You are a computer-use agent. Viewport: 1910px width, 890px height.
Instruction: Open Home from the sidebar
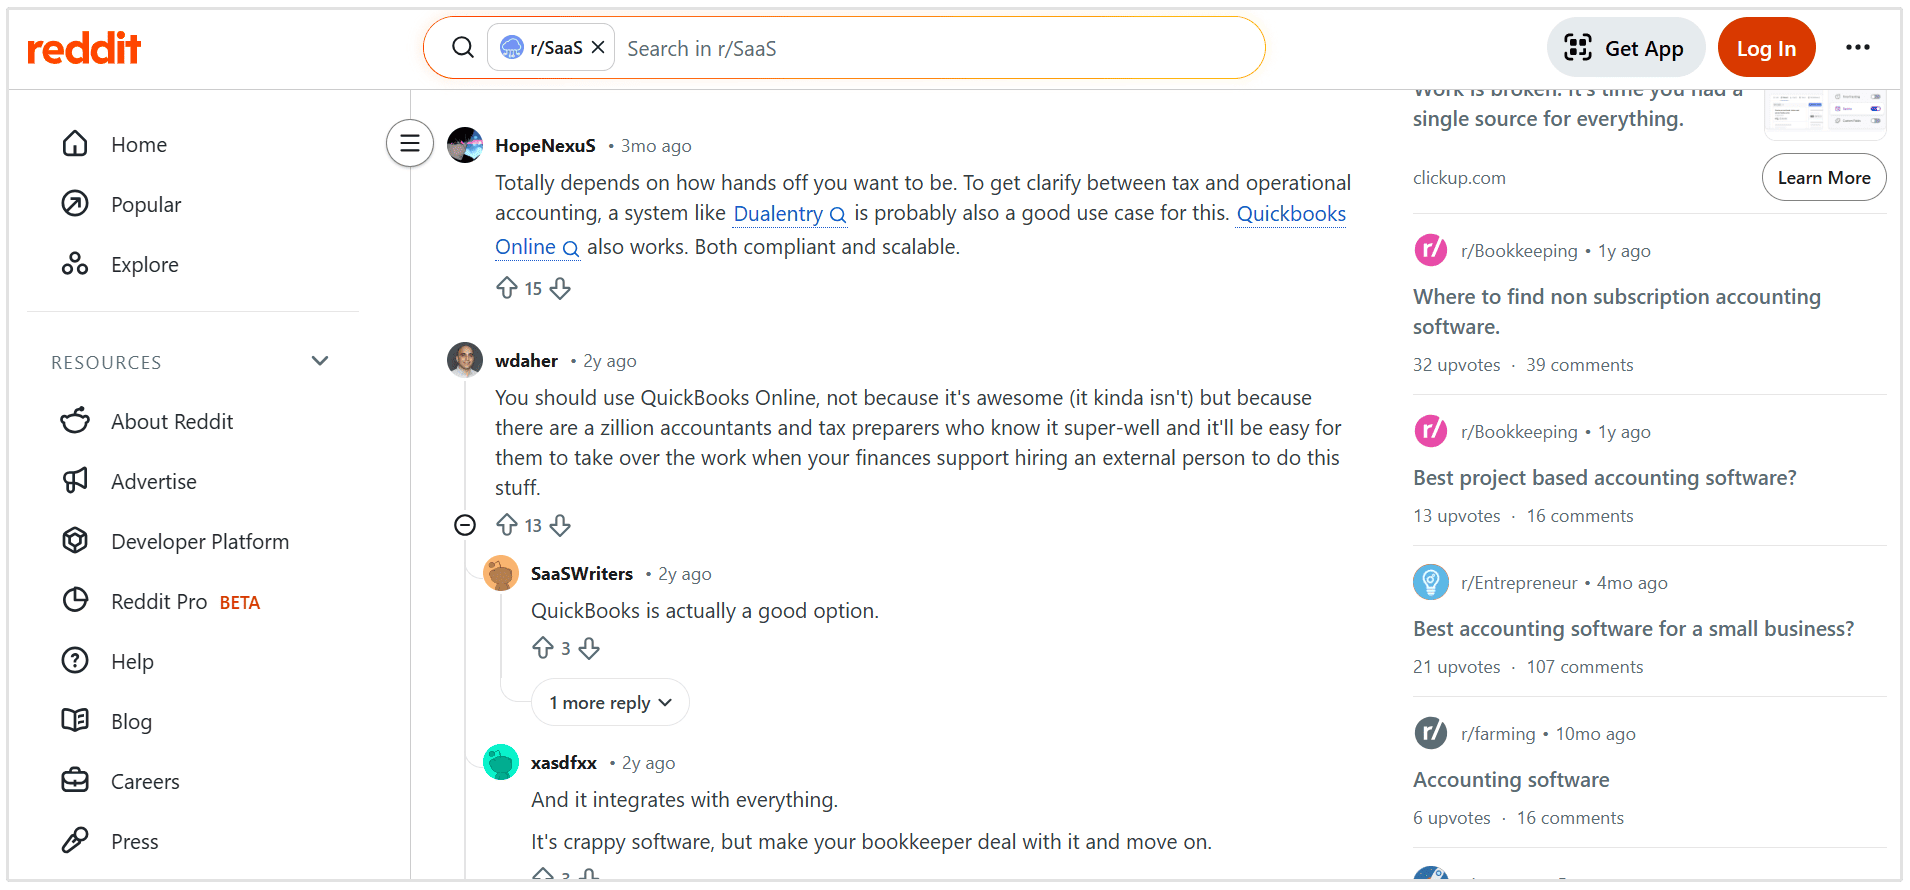tap(138, 144)
